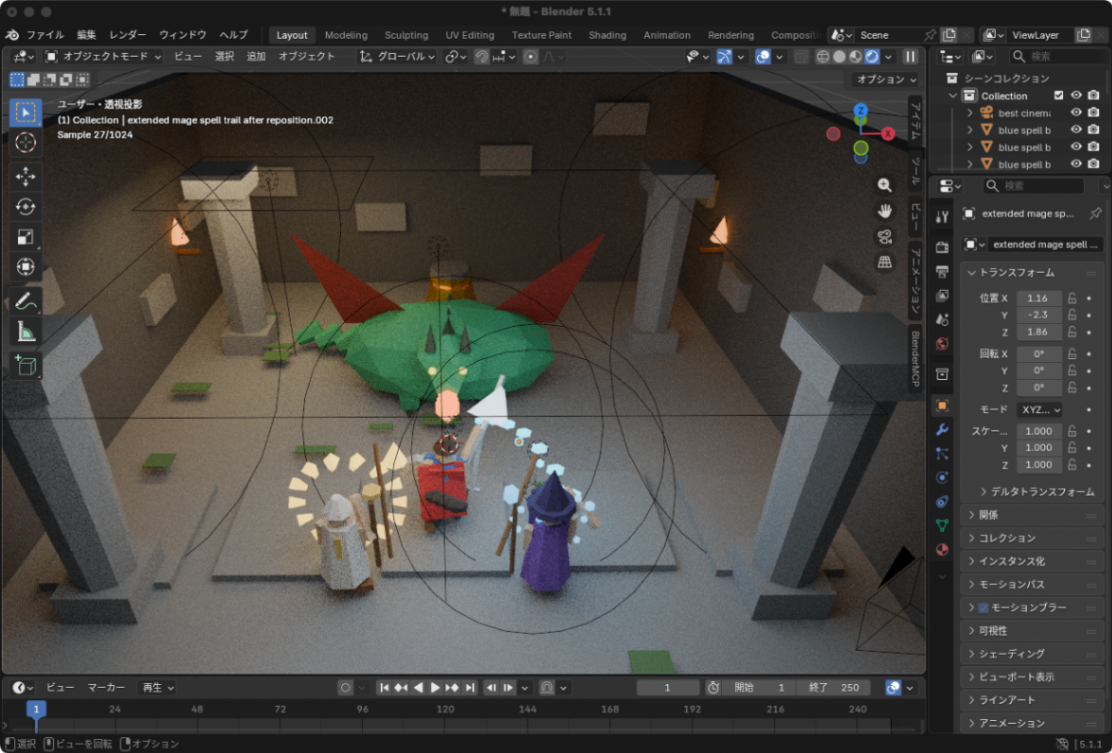Screen dimensions: 1112x753
Task: Open the Tool properties tab
Action: (x=942, y=217)
